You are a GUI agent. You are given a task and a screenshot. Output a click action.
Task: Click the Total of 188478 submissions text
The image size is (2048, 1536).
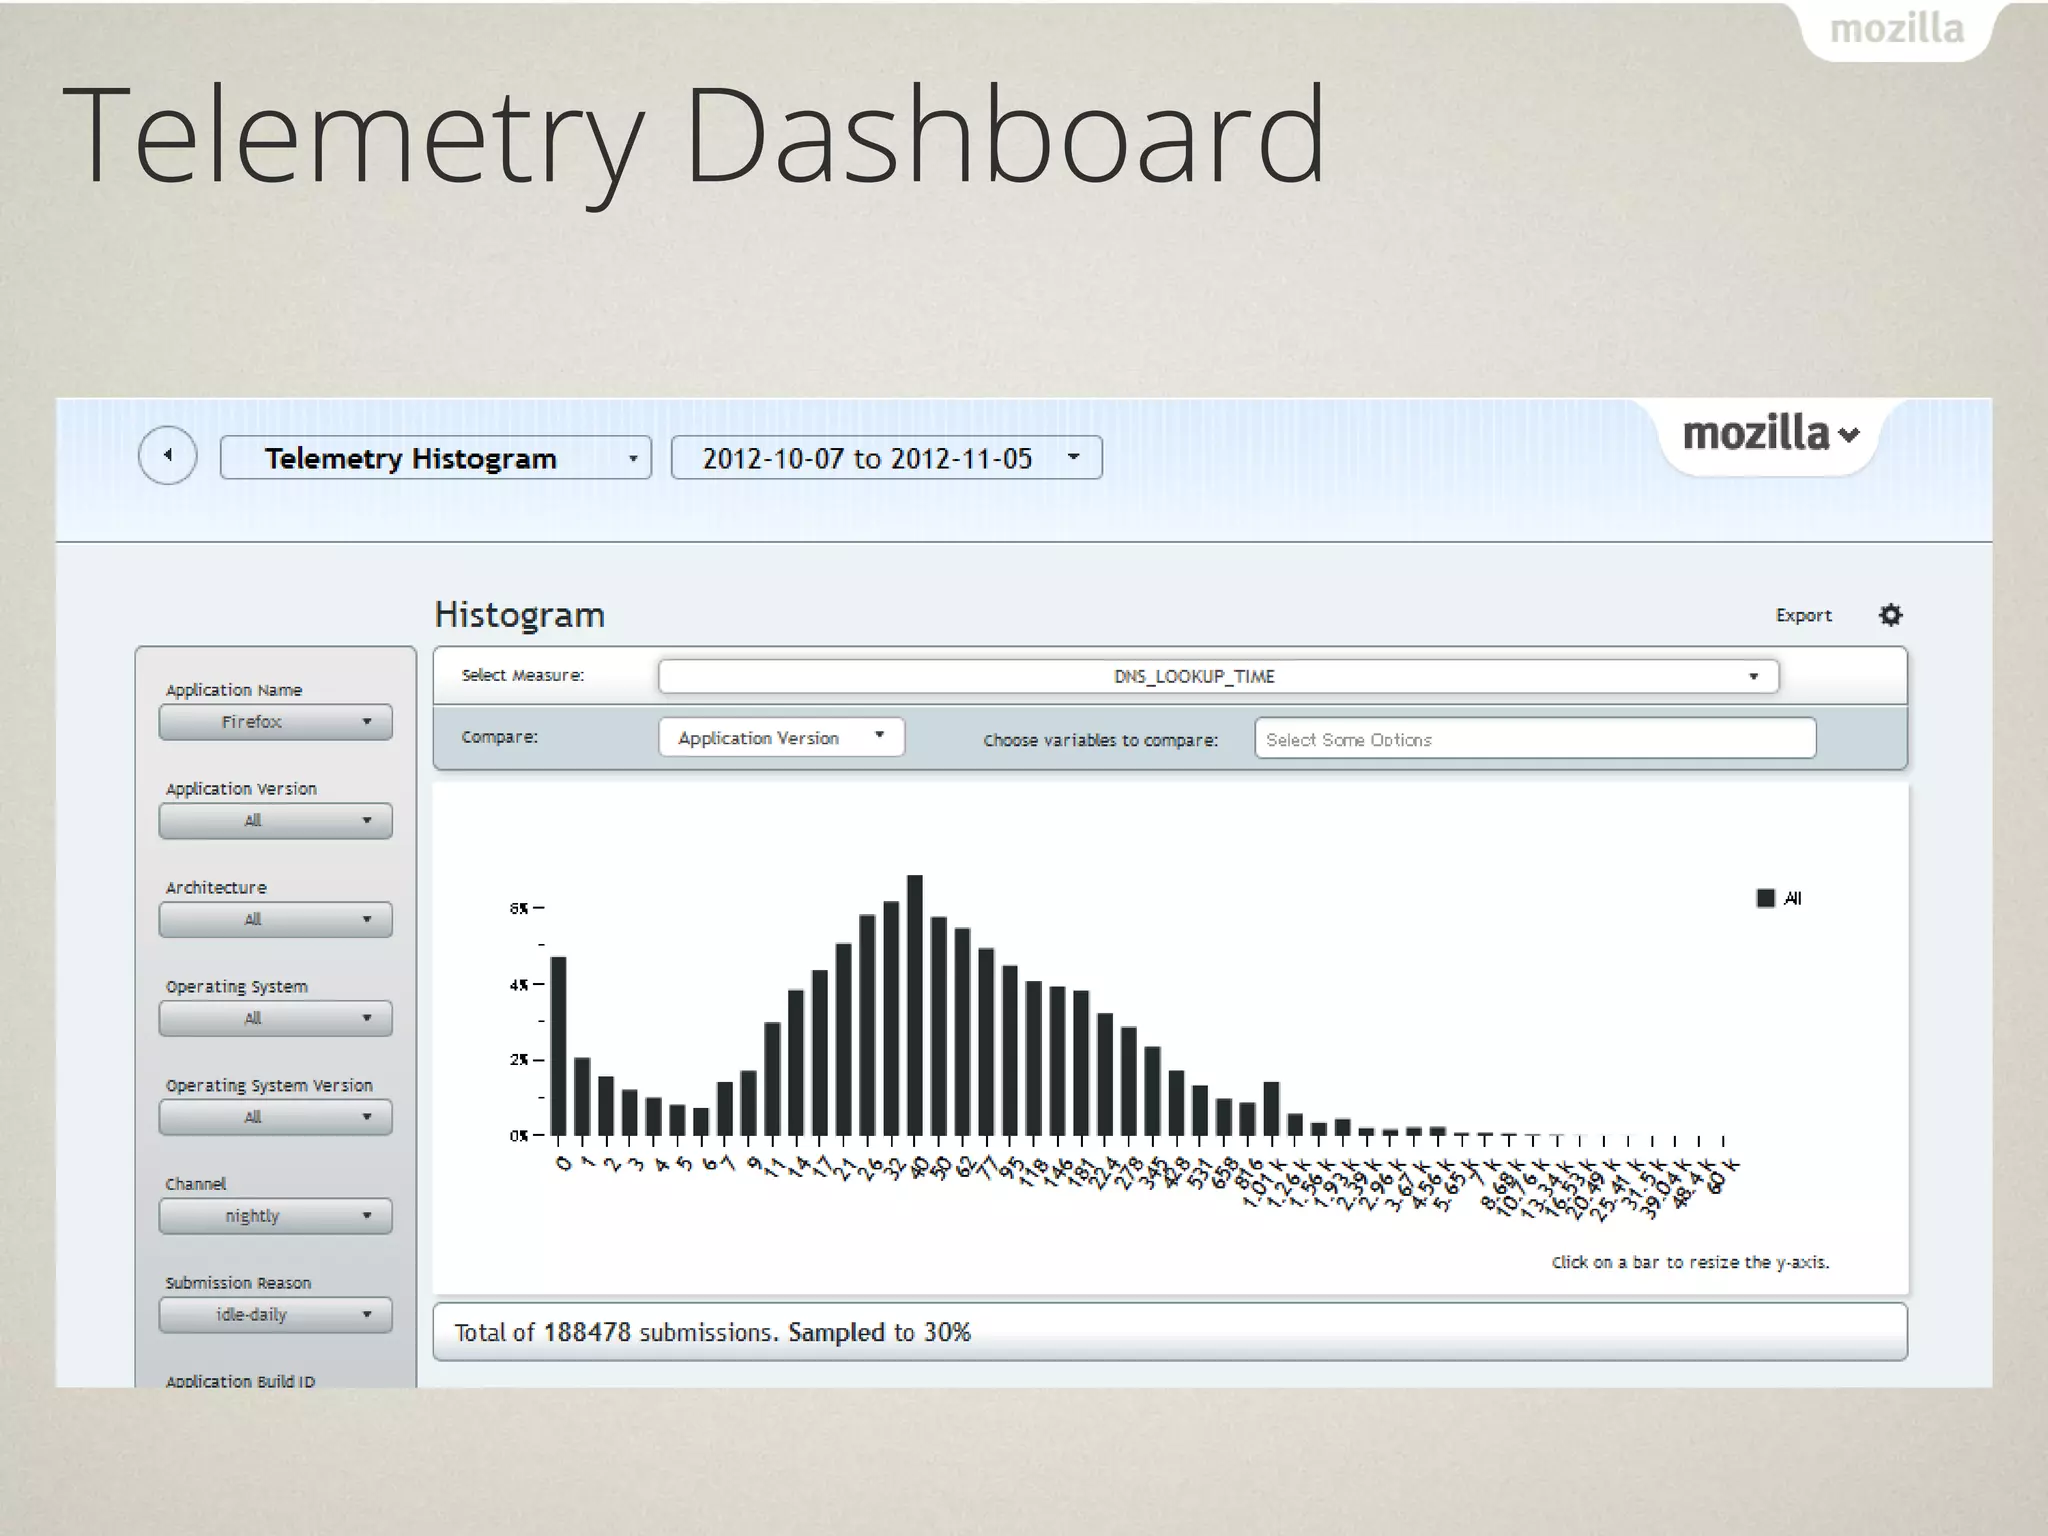[712, 1332]
